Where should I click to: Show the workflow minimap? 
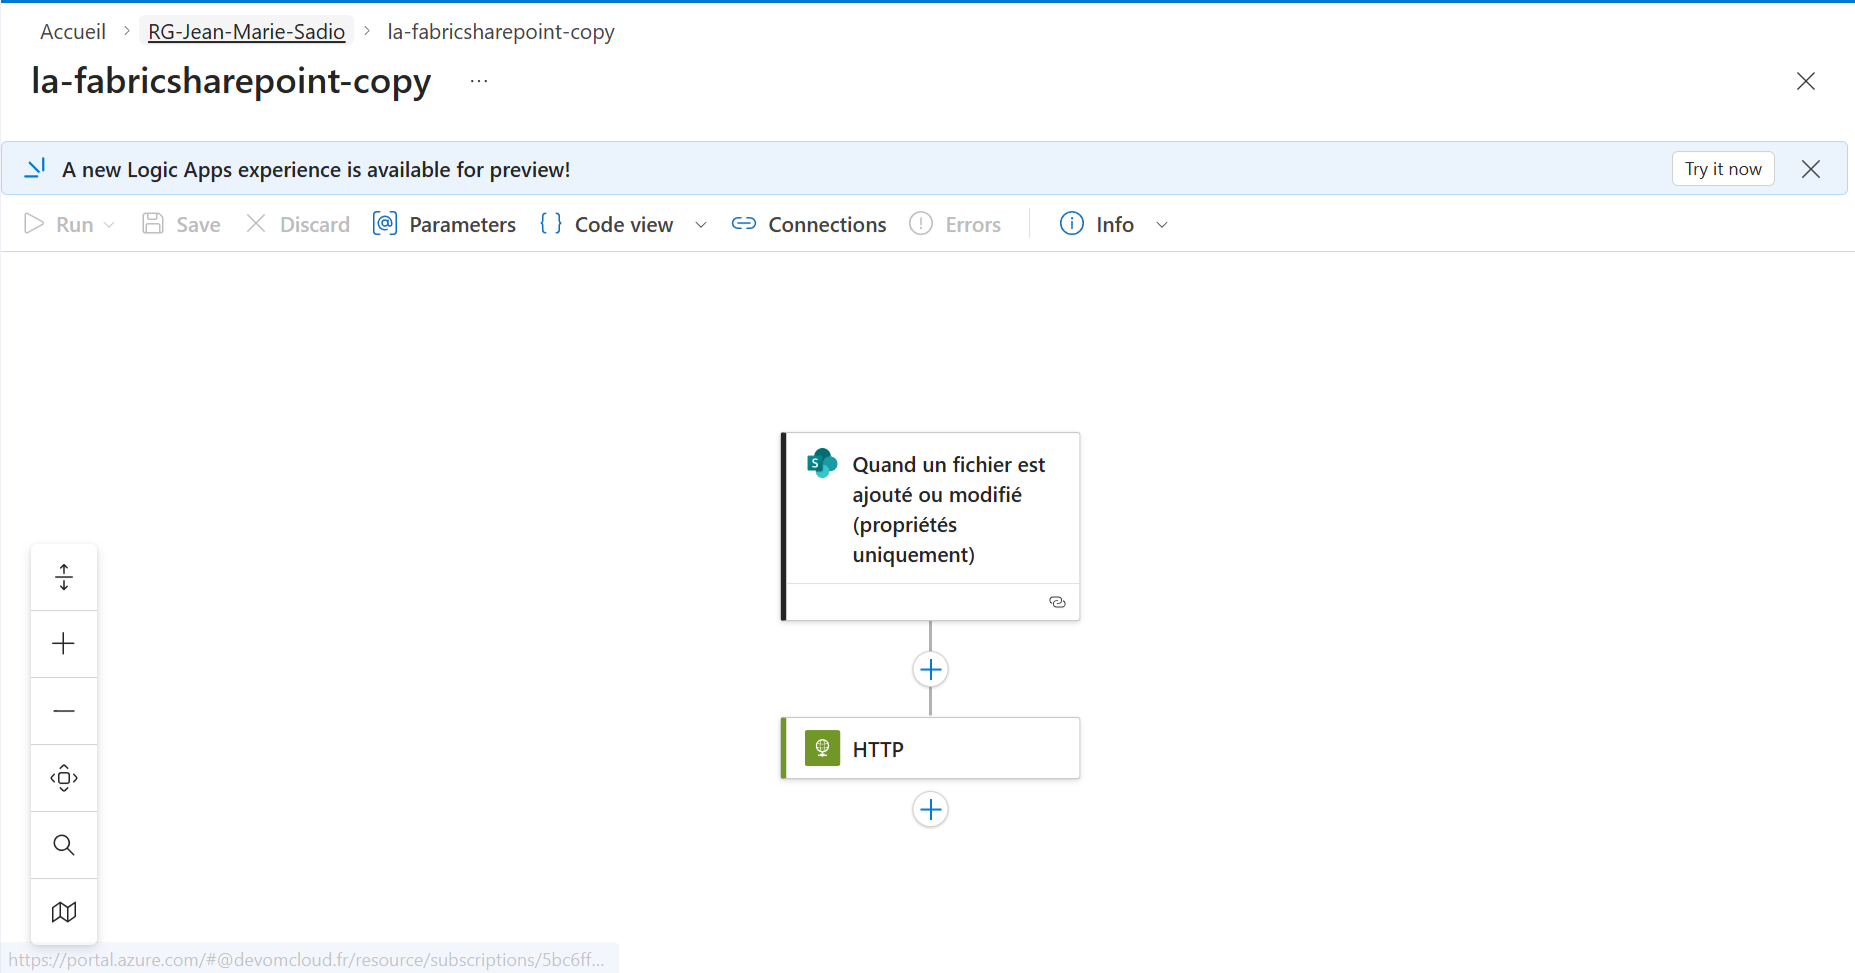click(63, 912)
